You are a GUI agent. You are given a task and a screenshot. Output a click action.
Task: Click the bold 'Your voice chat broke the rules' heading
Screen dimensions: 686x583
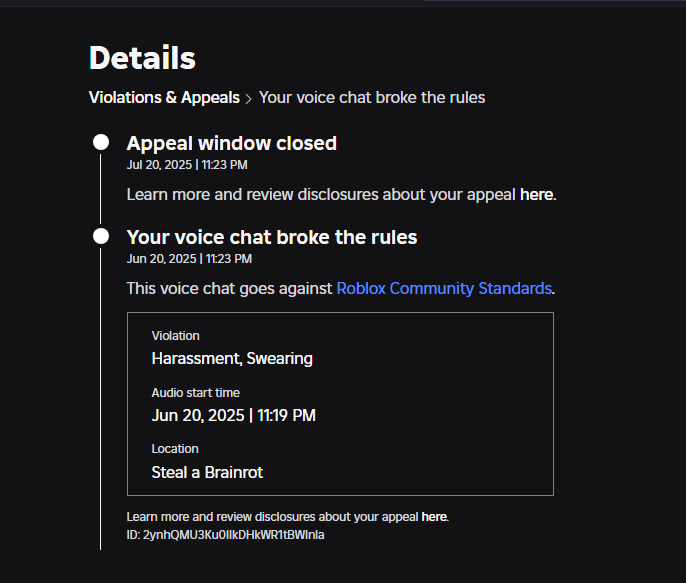tap(271, 237)
